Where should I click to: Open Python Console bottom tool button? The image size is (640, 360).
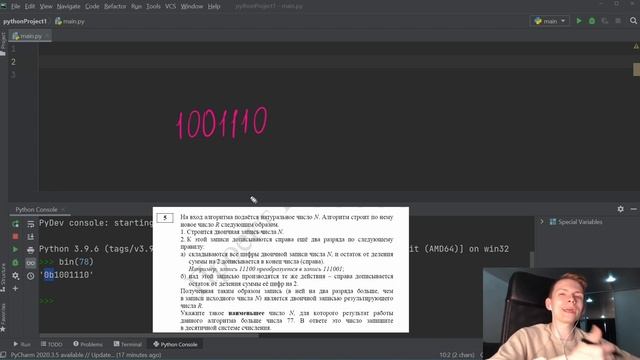pos(175,344)
